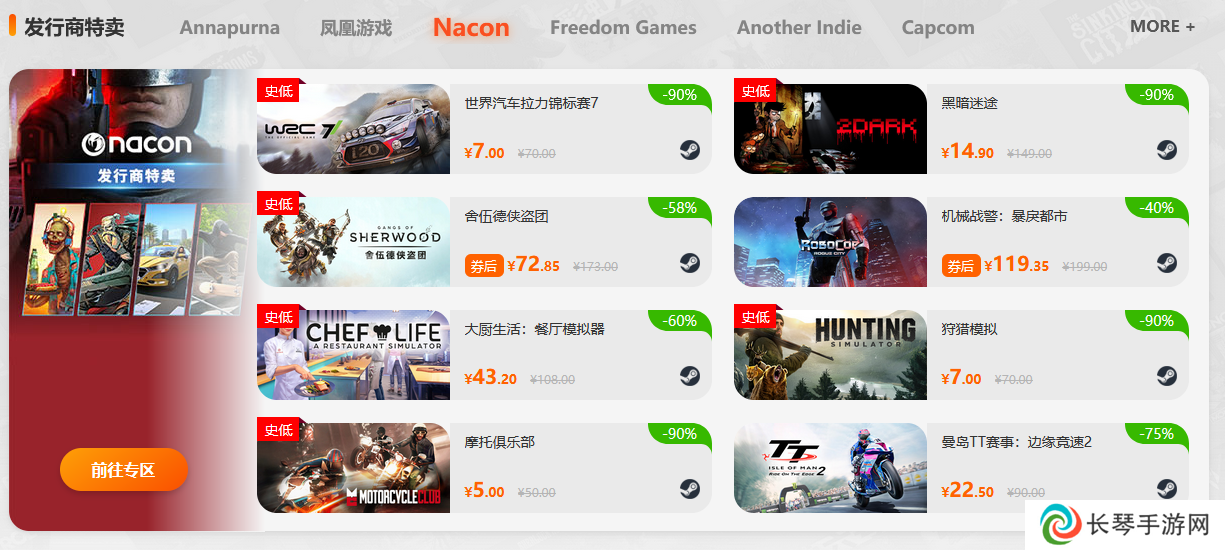Click Steam icon on 摩托俱乐部 card
Image resolution: width=1225 pixels, height=550 pixels.
tap(690, 489)
